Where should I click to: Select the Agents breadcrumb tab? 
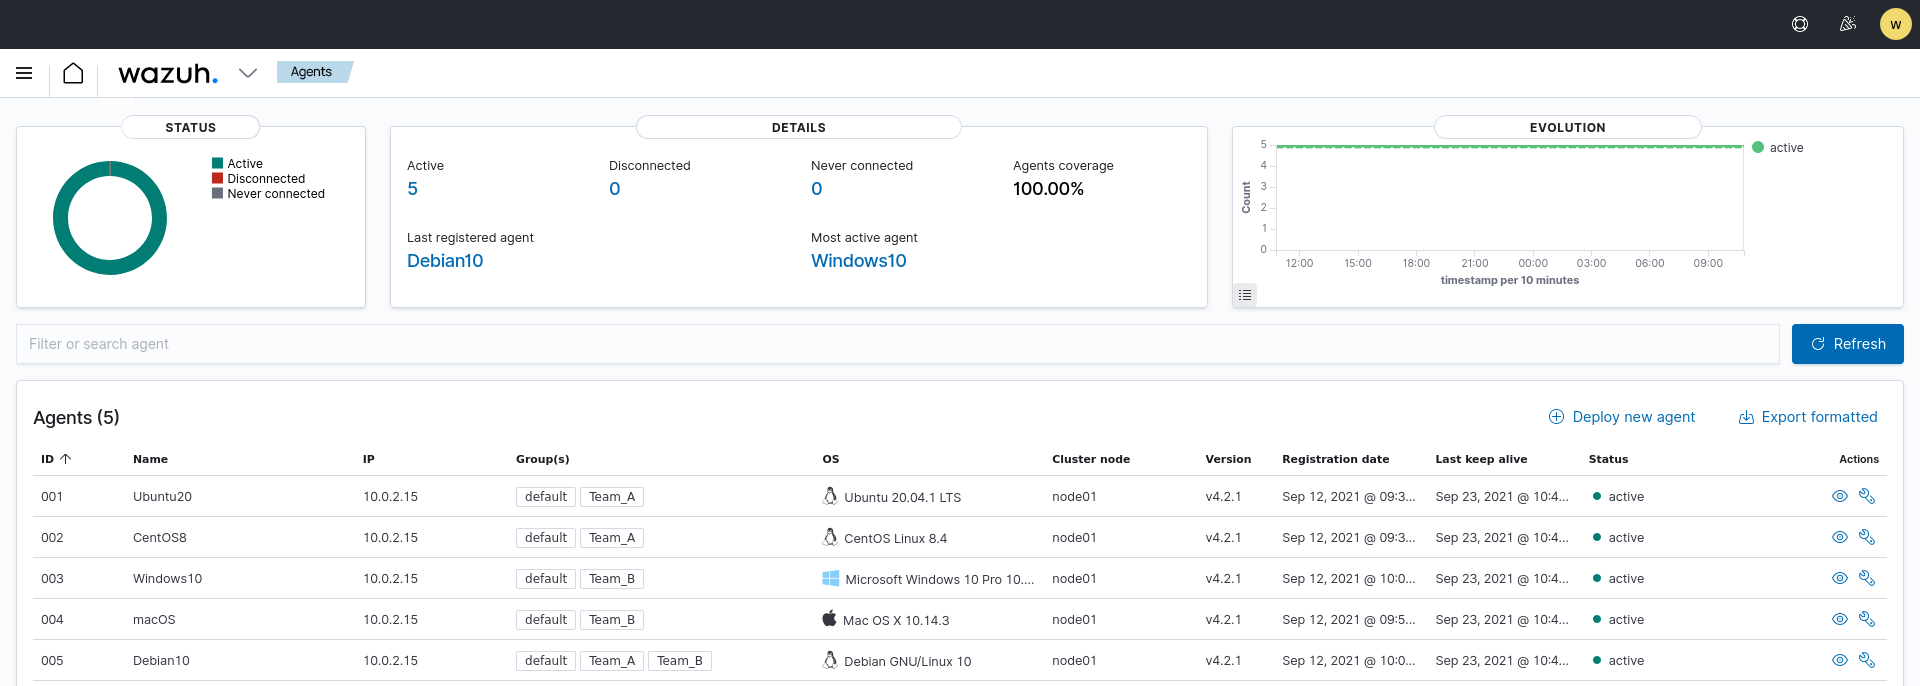click(x=313, y=72)
